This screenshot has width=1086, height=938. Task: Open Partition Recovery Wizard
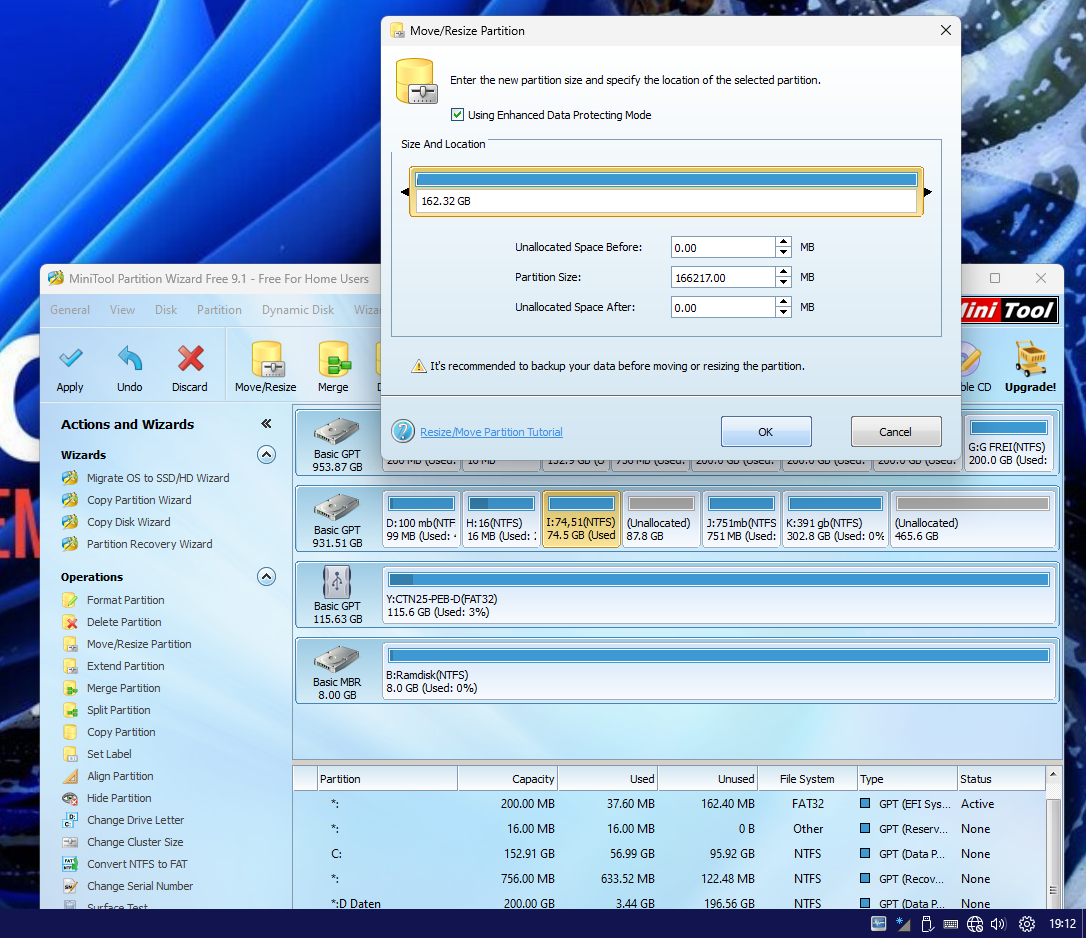click(x=150, y=545)
